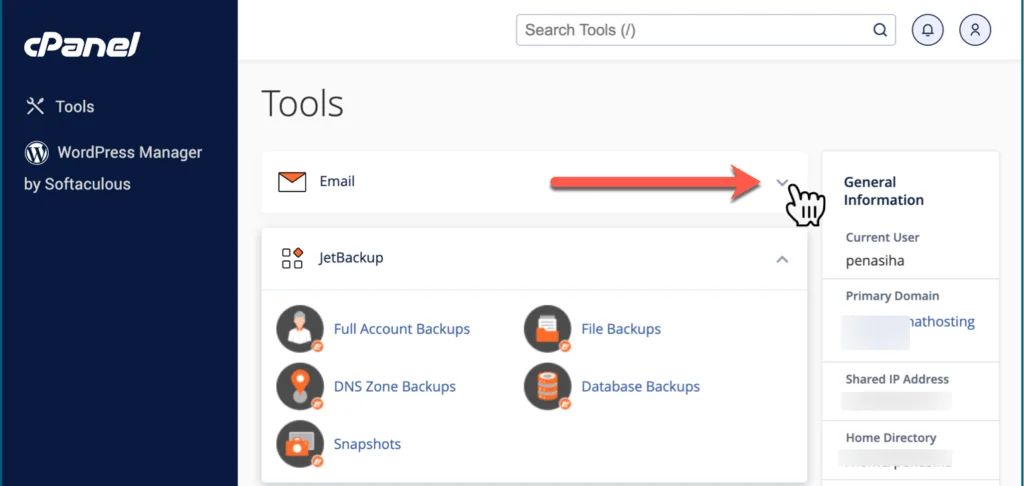1024x486 pixels.
Task: Open the Full Account Backups link
Action: tap(401, 329)
